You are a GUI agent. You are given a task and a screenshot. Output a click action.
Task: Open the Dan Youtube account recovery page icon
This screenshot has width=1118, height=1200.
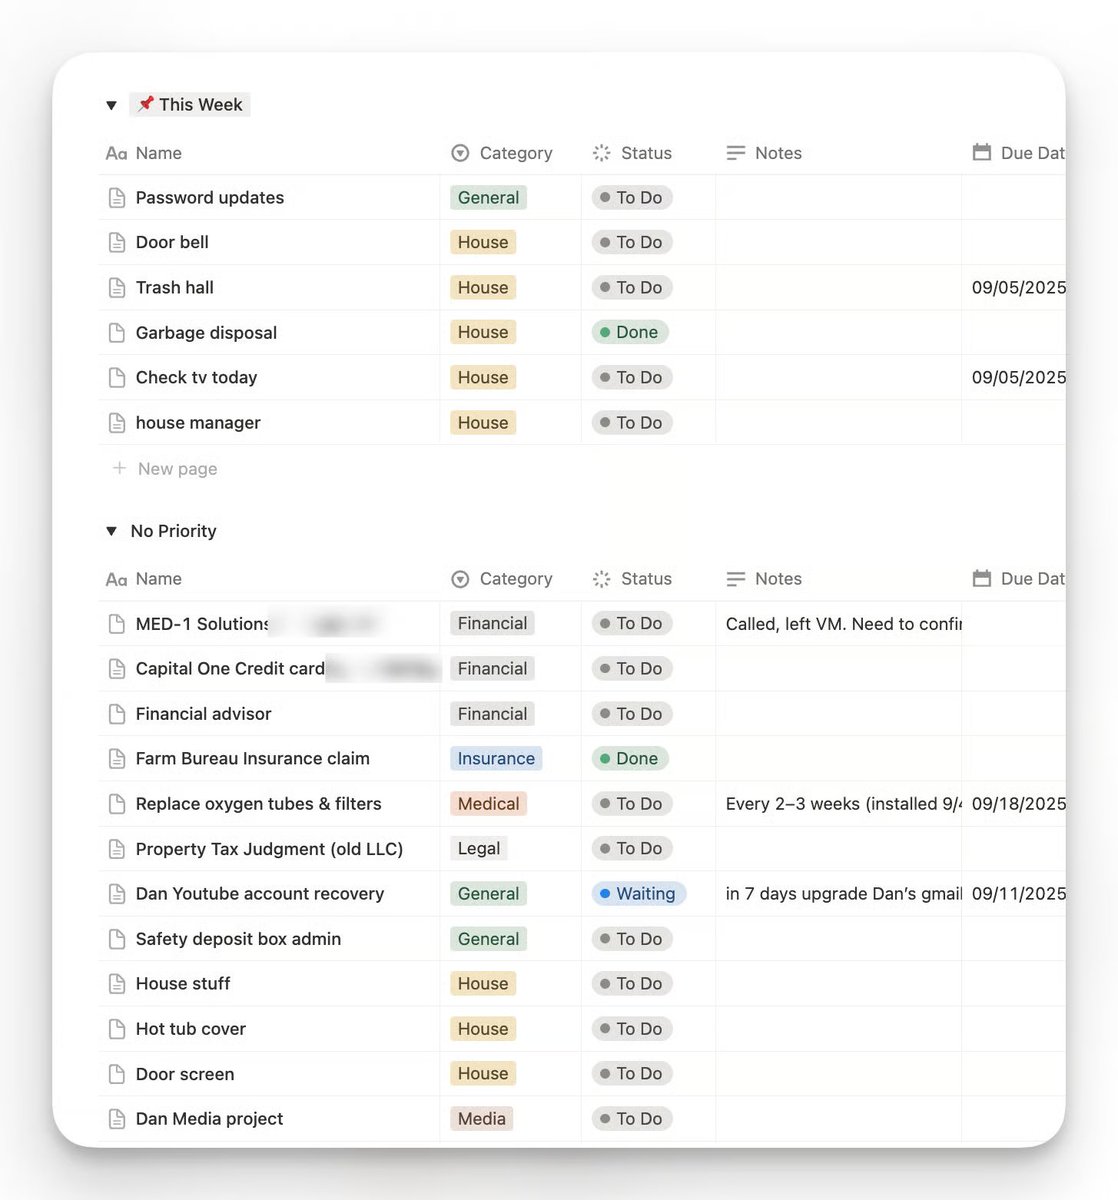click(x=117, y=894)
